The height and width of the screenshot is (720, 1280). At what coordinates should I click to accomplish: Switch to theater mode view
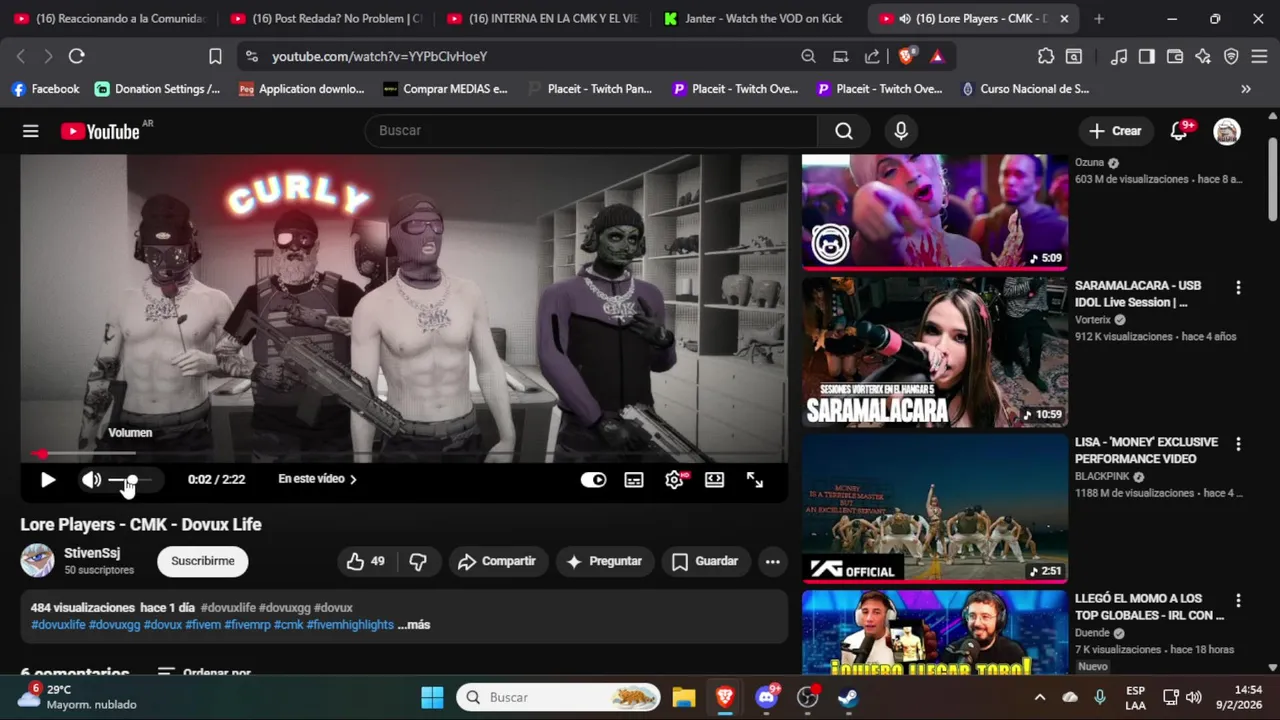click(x=714, y=480)
